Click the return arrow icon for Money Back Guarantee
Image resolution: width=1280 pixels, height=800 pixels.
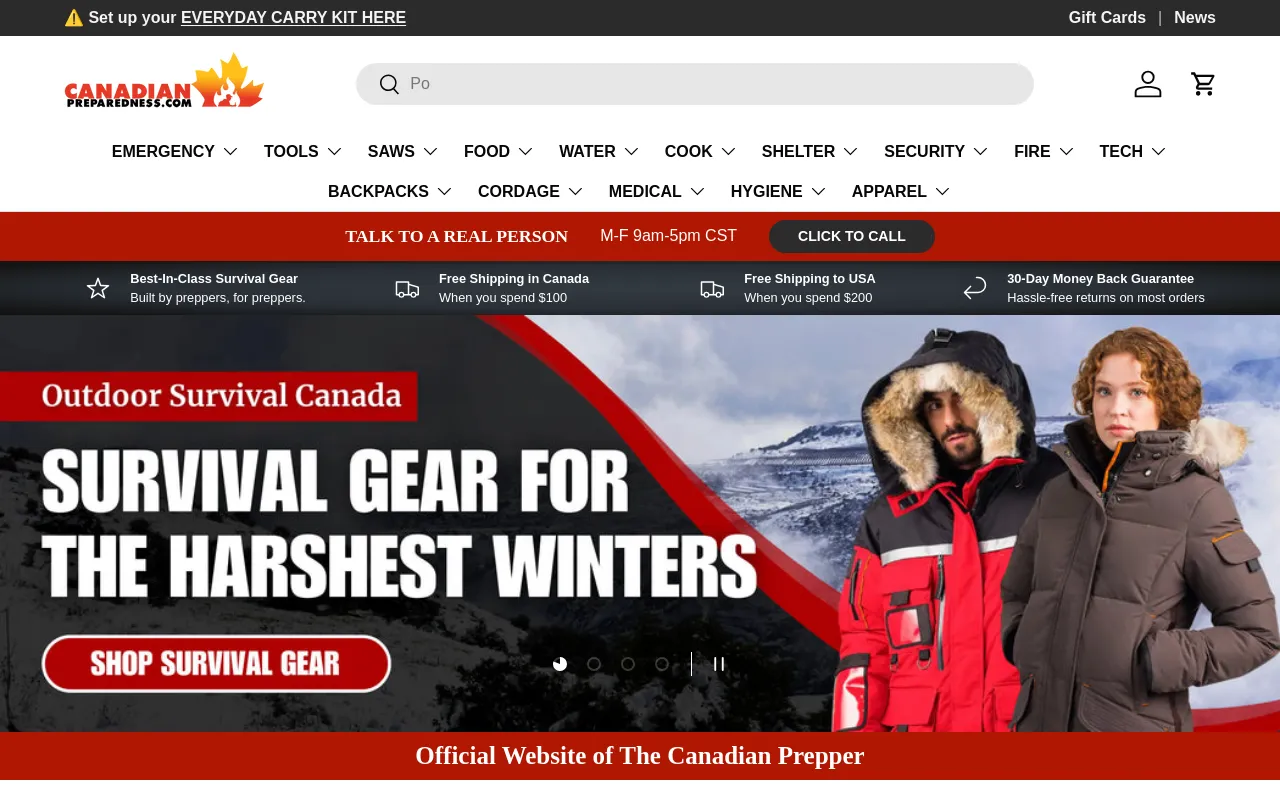975,289
